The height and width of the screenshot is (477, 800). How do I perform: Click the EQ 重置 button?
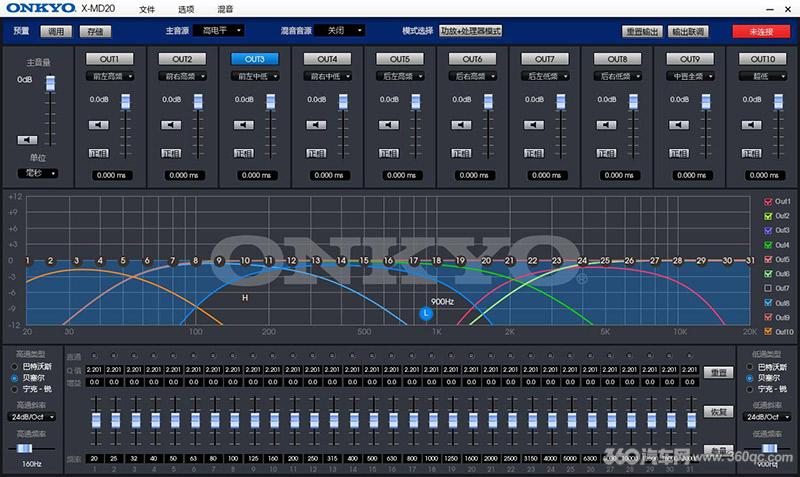click(x=718, y=373)
